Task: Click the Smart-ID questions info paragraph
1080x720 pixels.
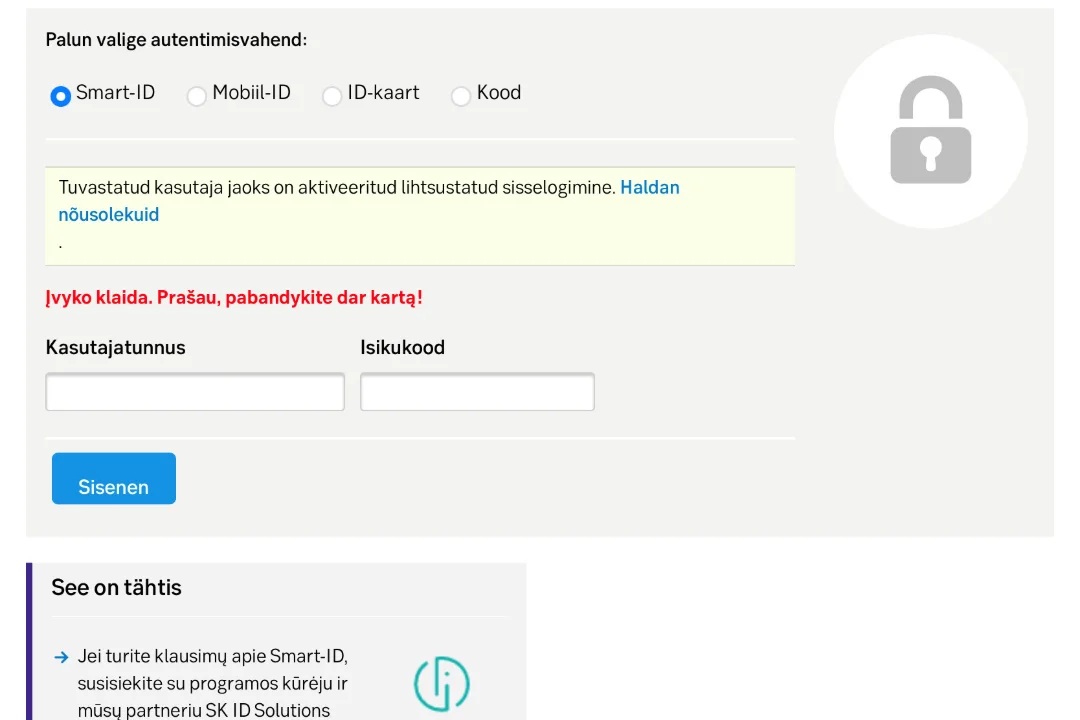Action: tap(213, 683)
